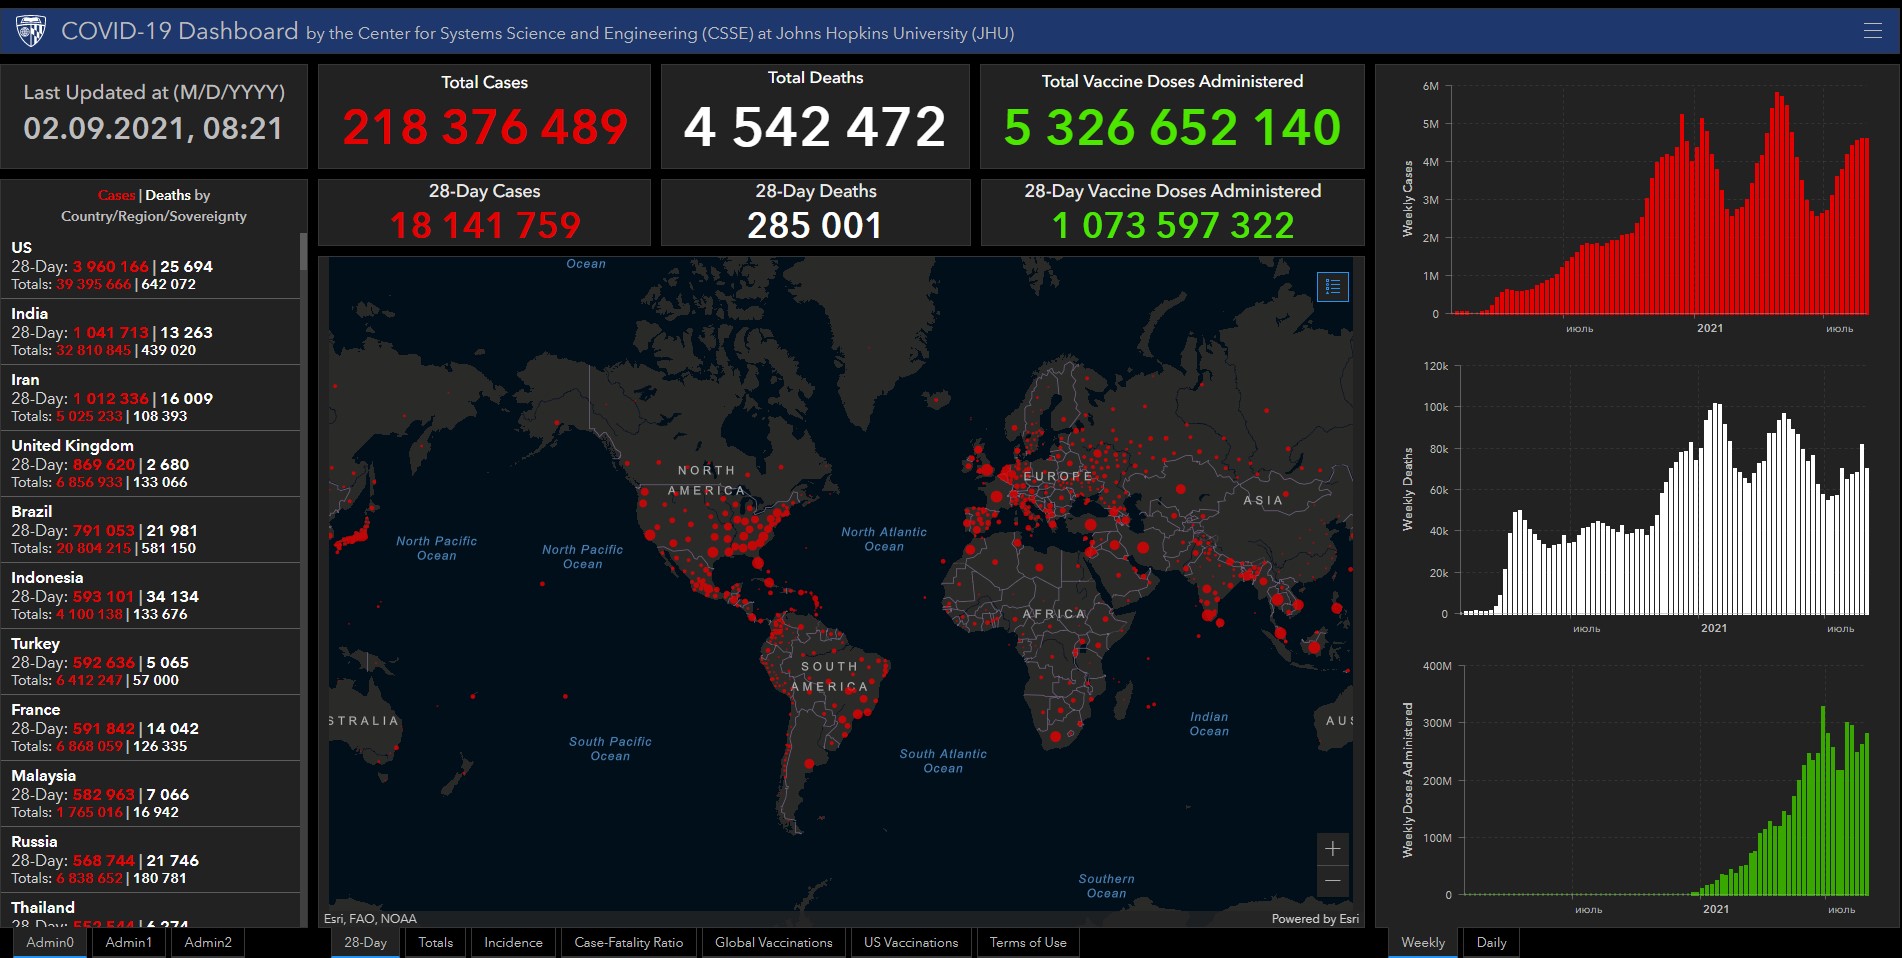
Task: Switch country list to Deaths
Action: [x=167, y=195]
